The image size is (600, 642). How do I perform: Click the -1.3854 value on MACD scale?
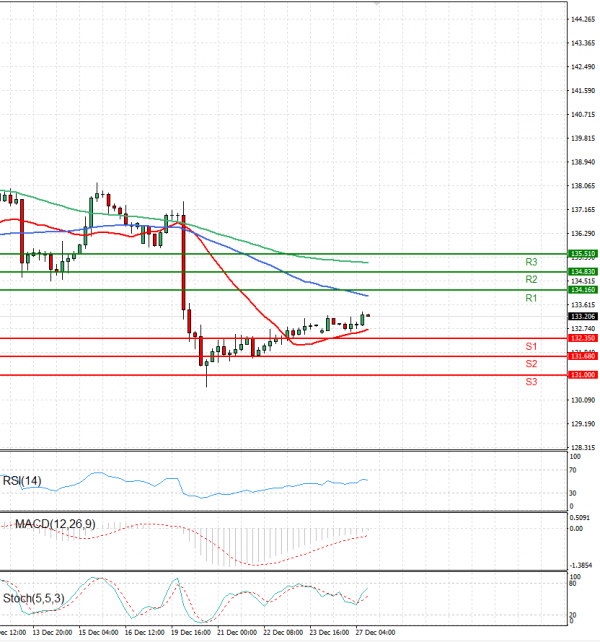581,565
